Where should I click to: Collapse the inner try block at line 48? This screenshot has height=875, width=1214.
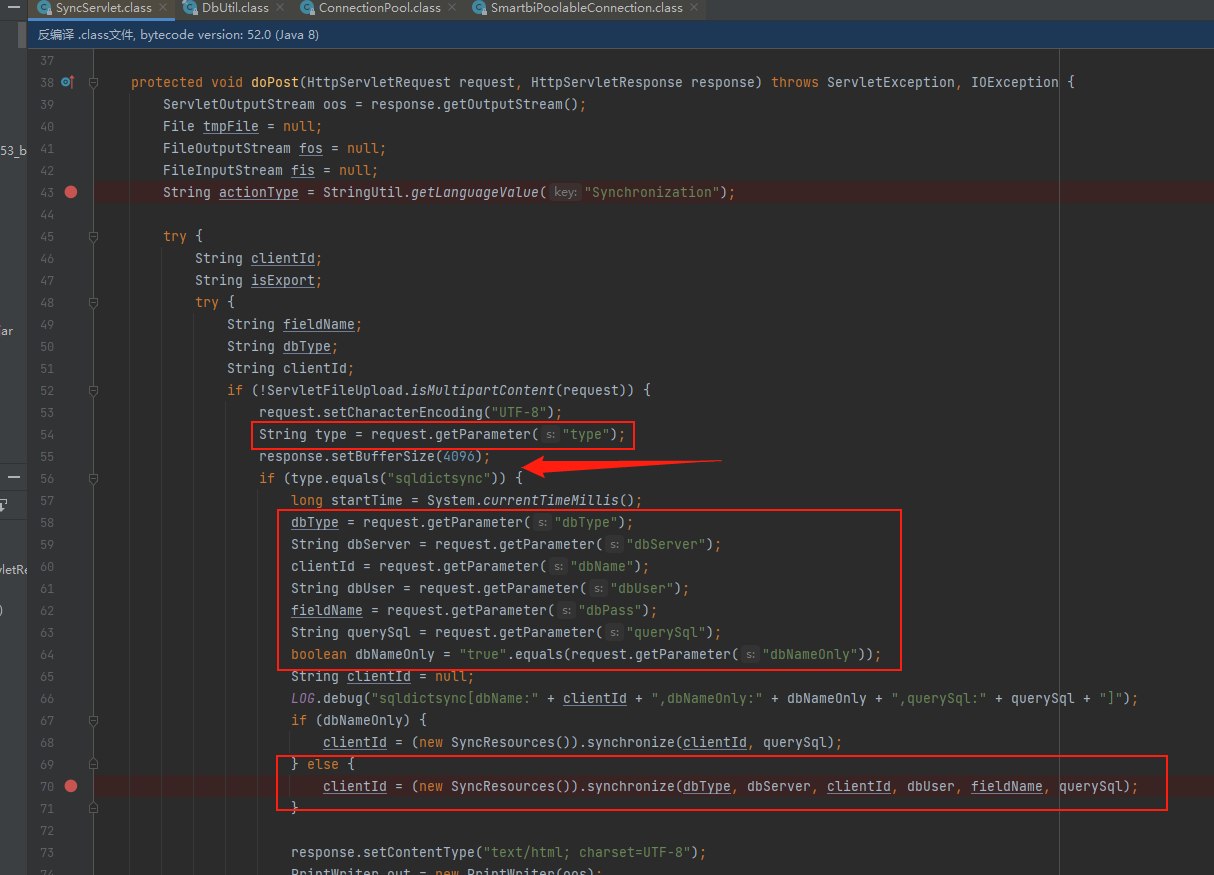(93, 303)
